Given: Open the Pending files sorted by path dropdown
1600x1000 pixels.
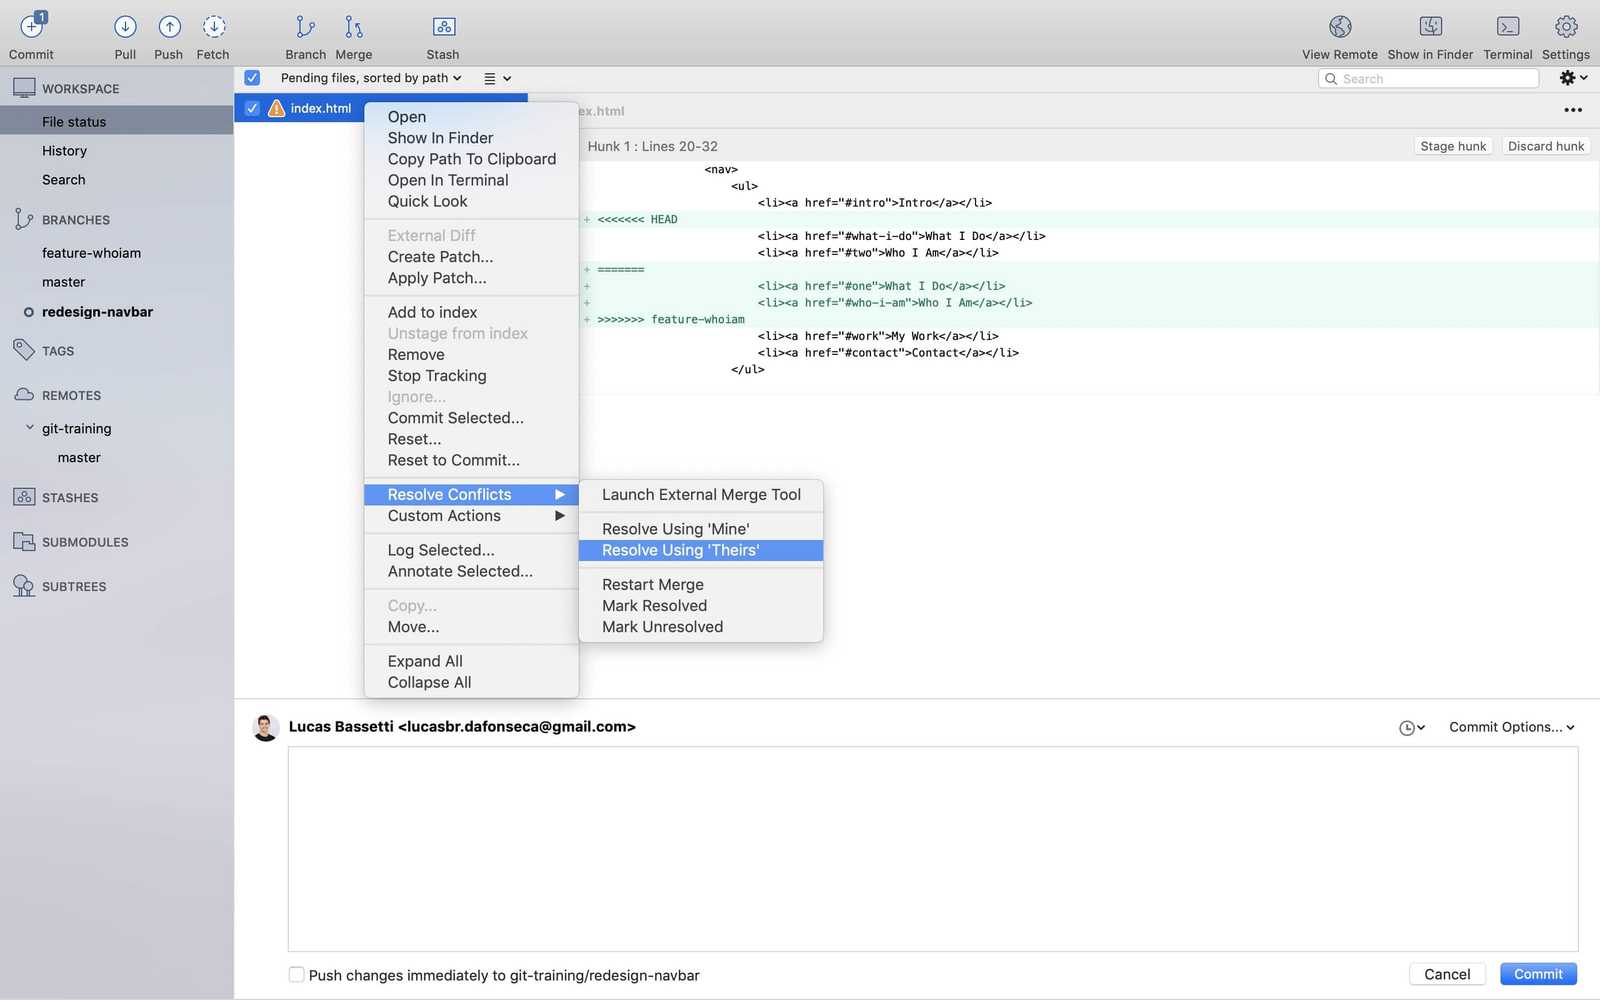Looking at the screenshot, I should [368, 77].
